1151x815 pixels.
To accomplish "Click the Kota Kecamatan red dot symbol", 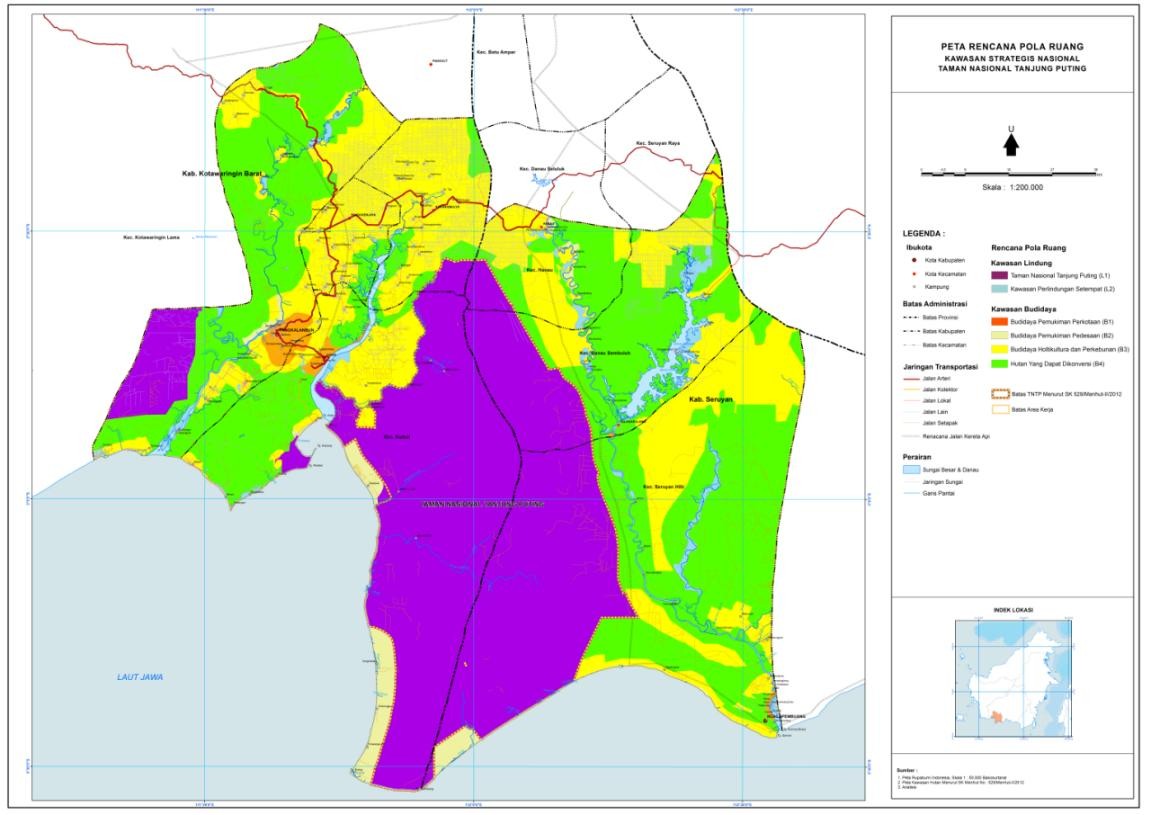I will 915,274.
